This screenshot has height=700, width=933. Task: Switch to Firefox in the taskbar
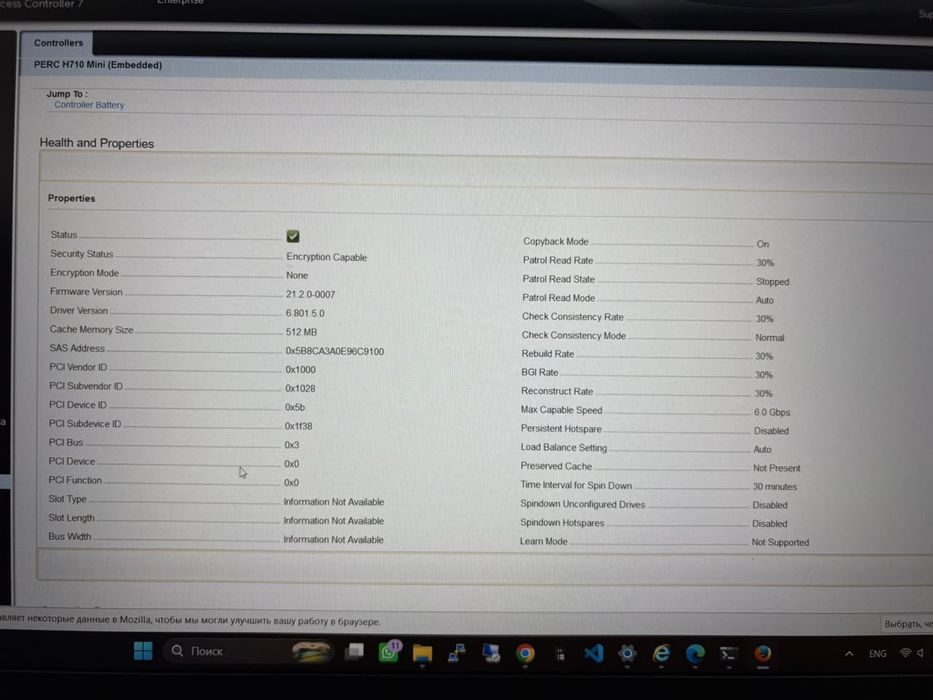tap(763, 654)
